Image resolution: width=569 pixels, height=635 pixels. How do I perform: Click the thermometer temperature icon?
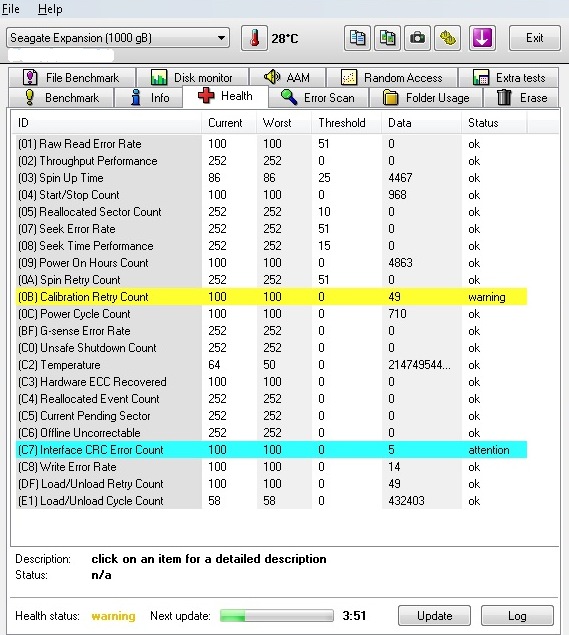coord(254,38)
